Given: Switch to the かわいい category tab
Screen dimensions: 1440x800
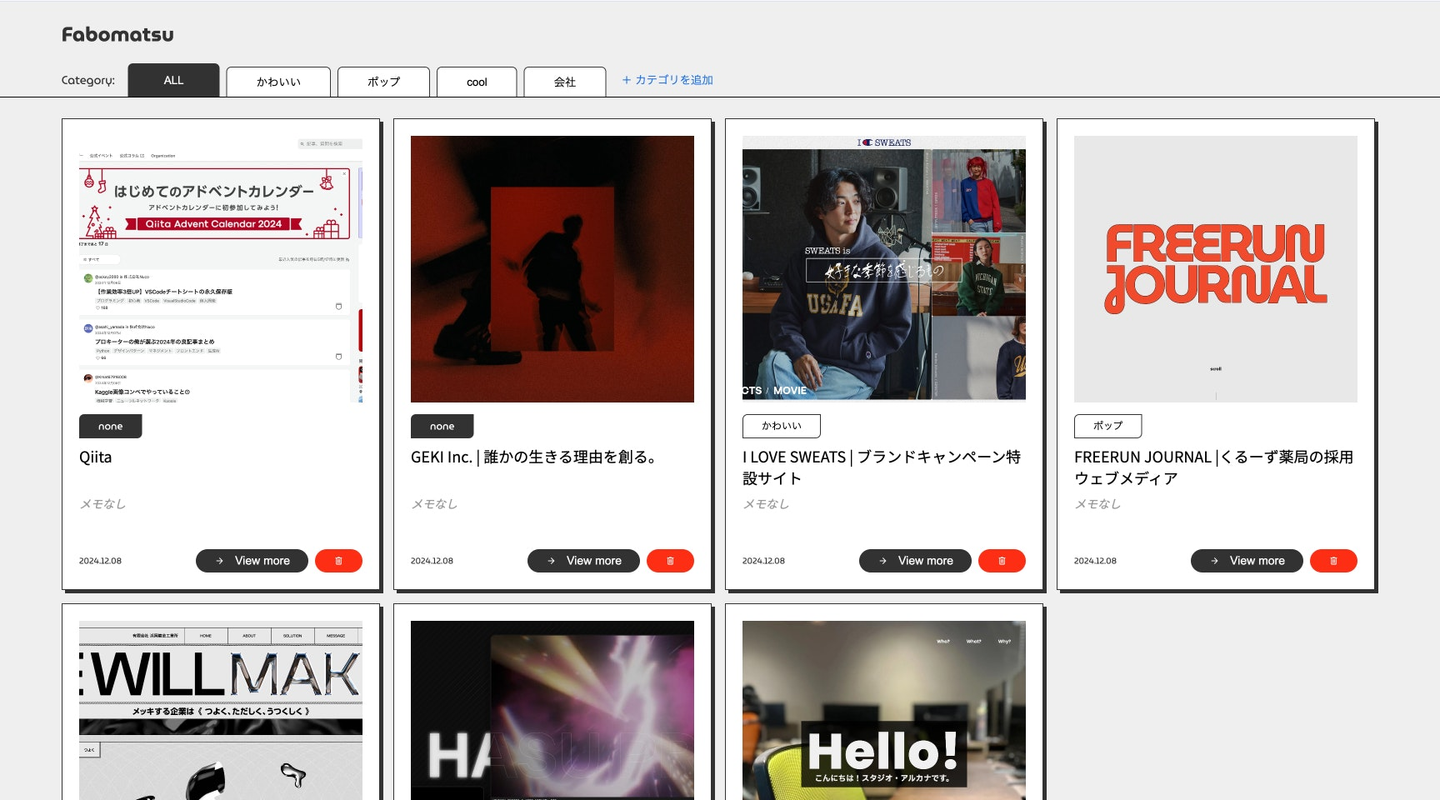Looking at the screenshot, I should click(x=278, y=82).
